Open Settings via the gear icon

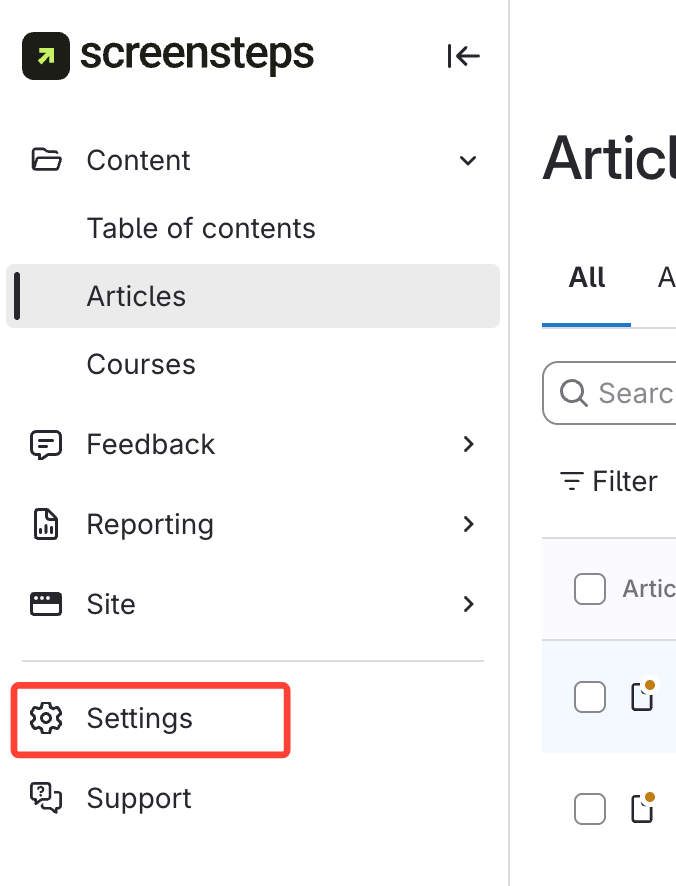[x=46, y=718]
